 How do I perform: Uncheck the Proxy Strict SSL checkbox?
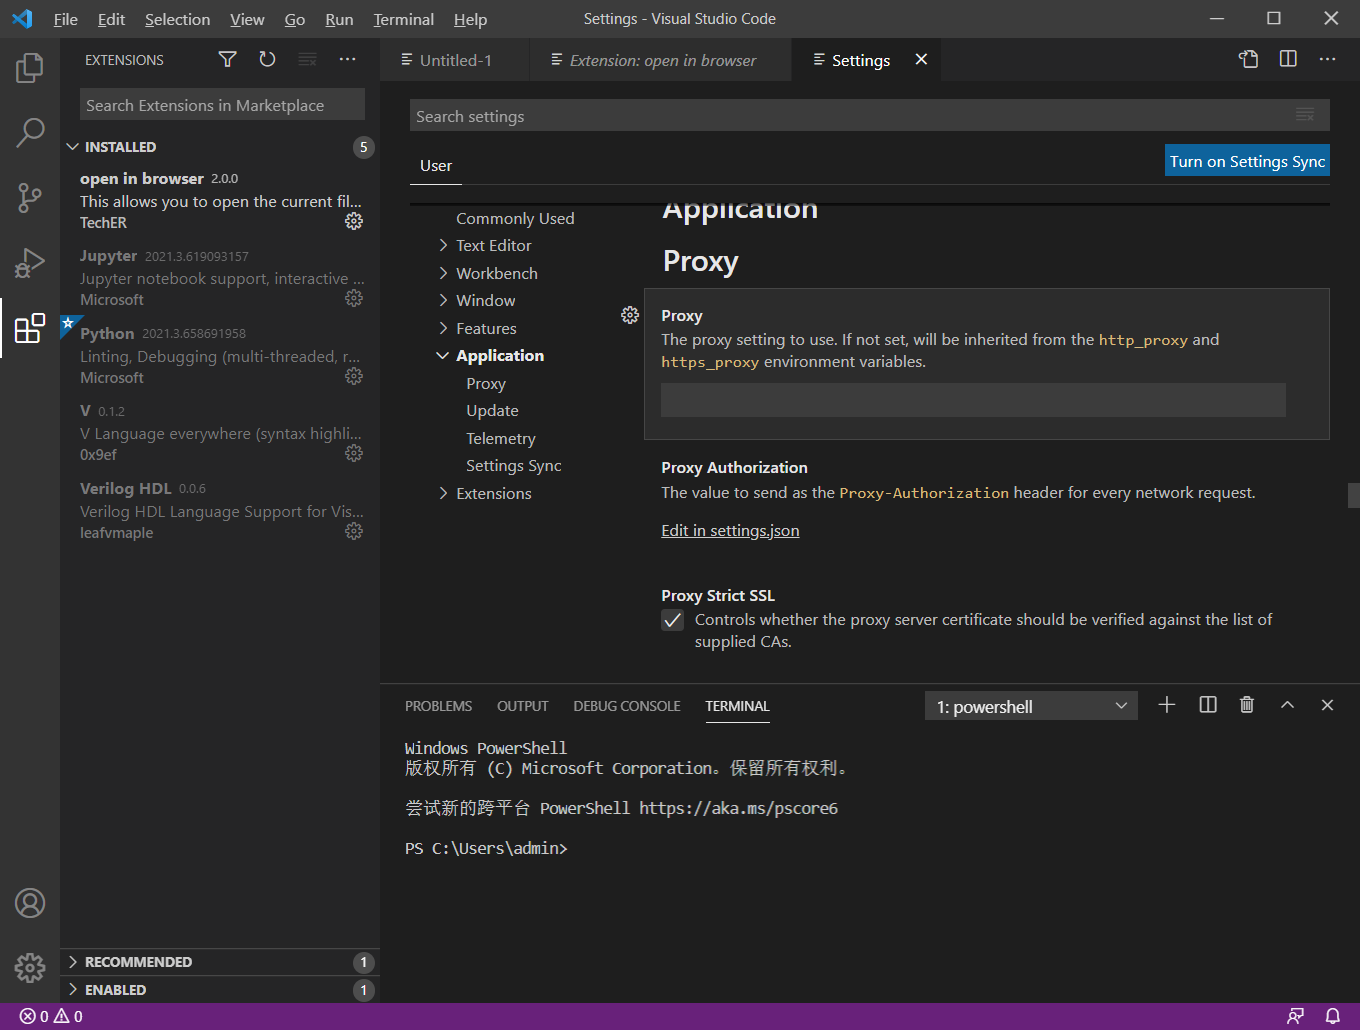click(x=673, y=620)
